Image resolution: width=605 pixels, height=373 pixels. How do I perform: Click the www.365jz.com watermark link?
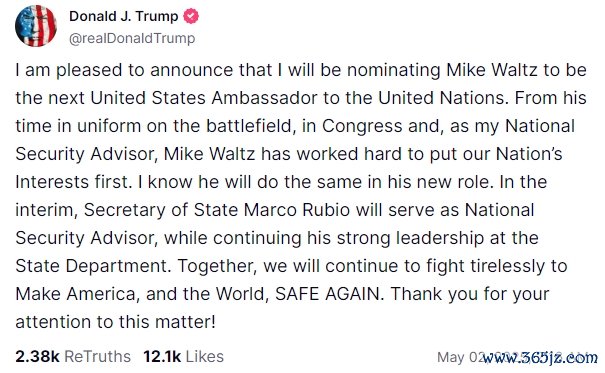coord(540,358)
